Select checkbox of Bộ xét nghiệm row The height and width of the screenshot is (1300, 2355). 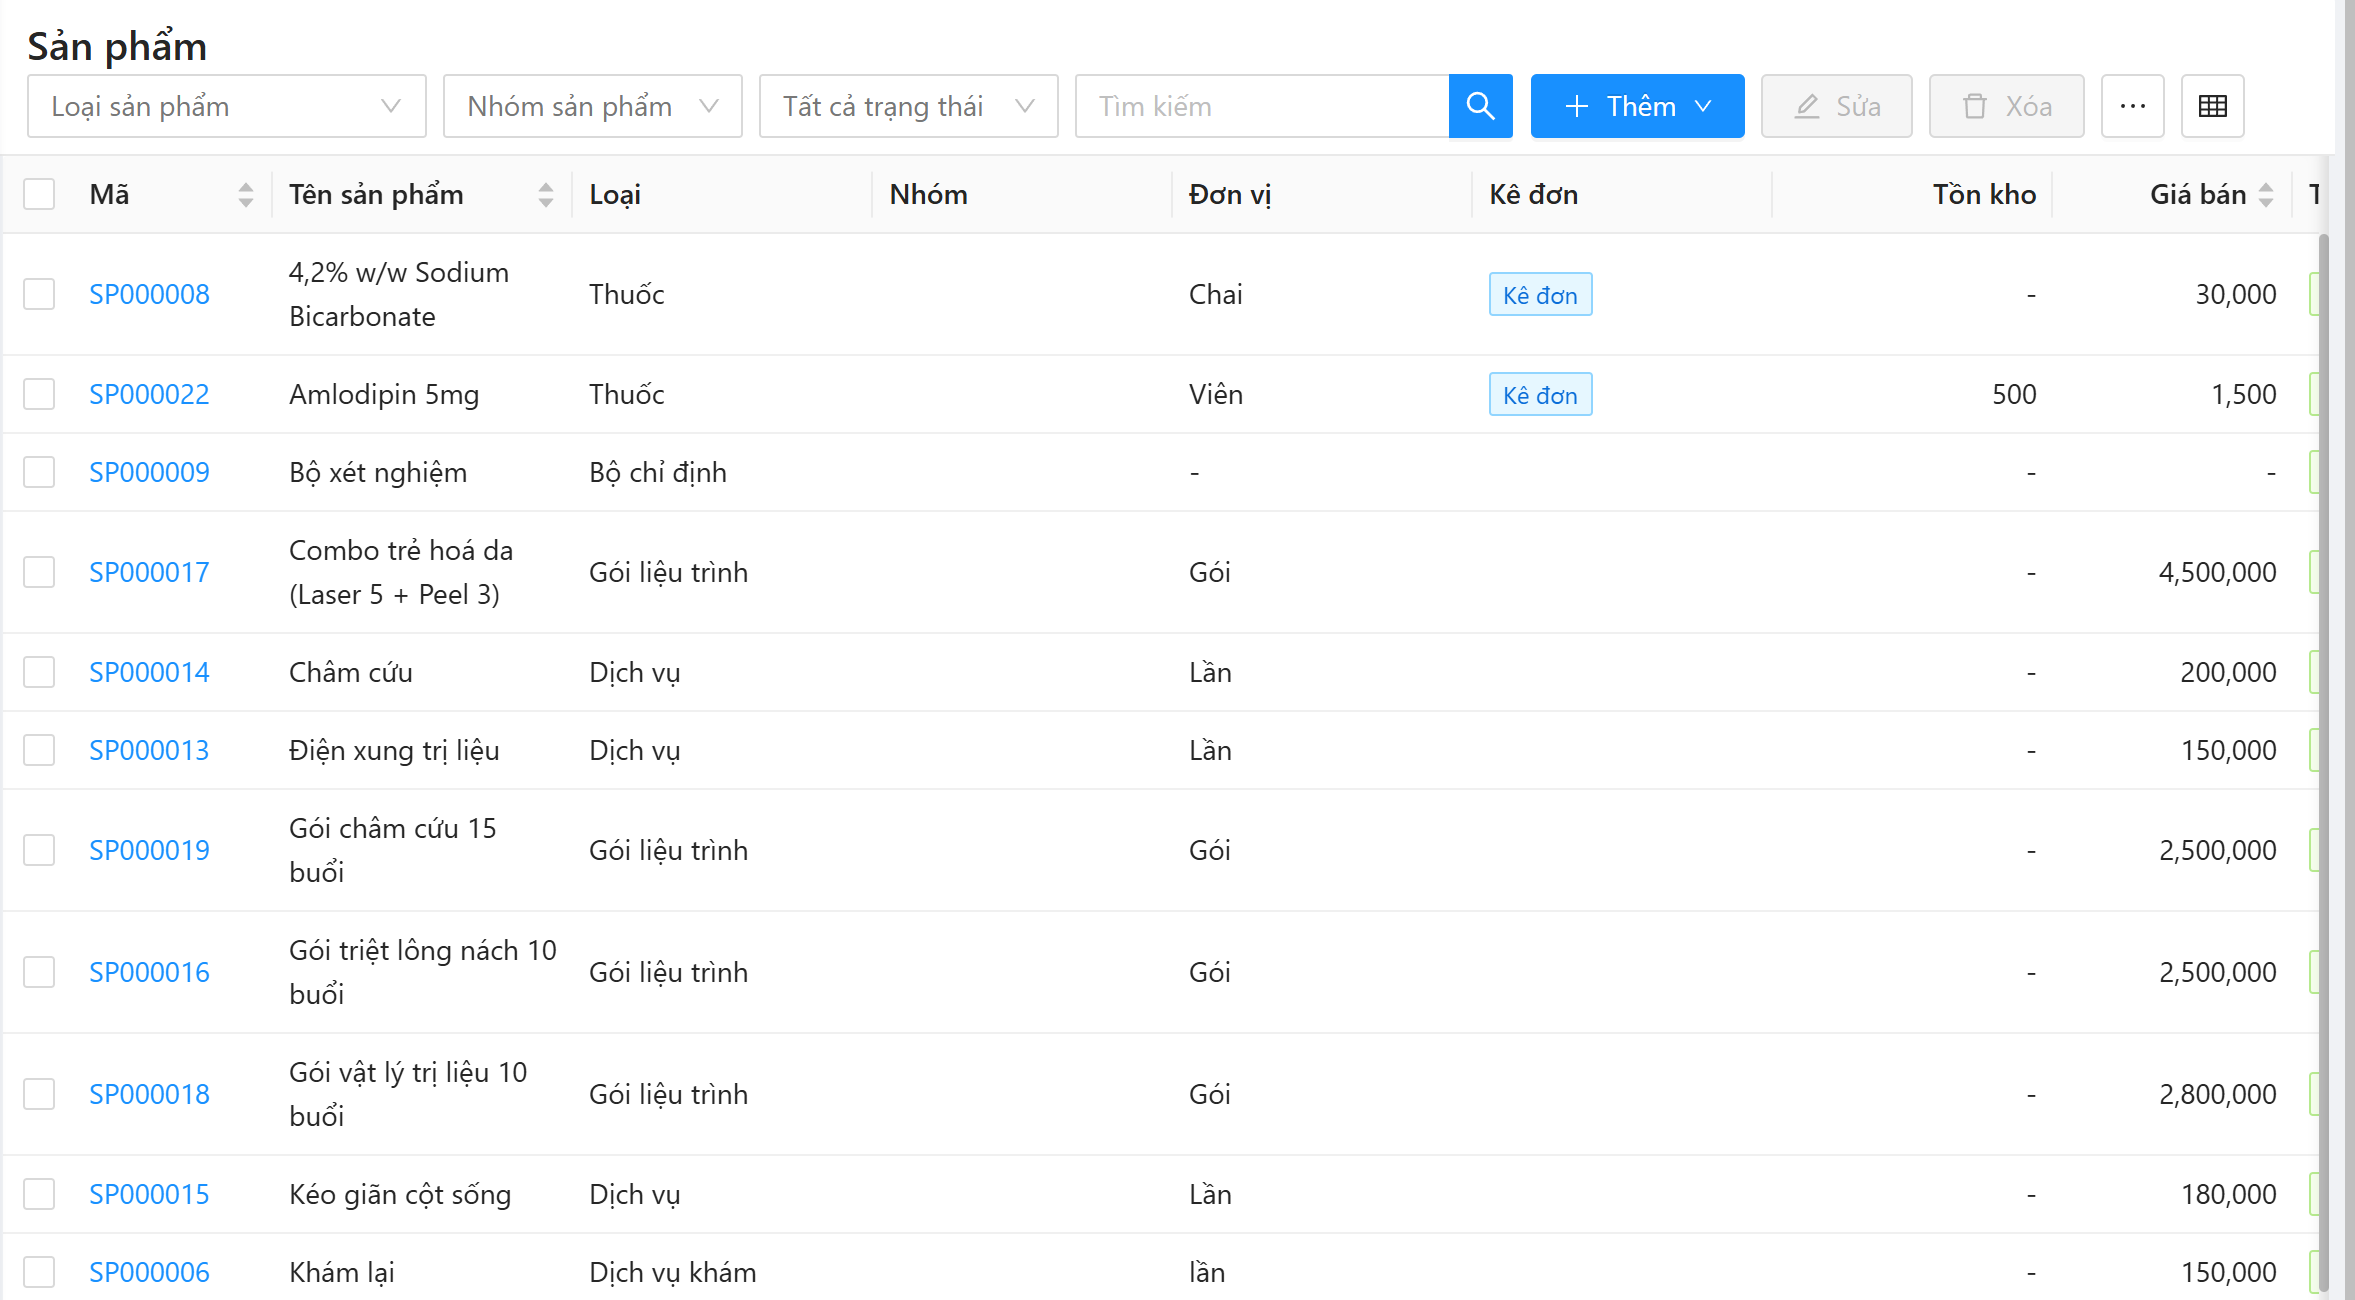(x=39, y=472)
